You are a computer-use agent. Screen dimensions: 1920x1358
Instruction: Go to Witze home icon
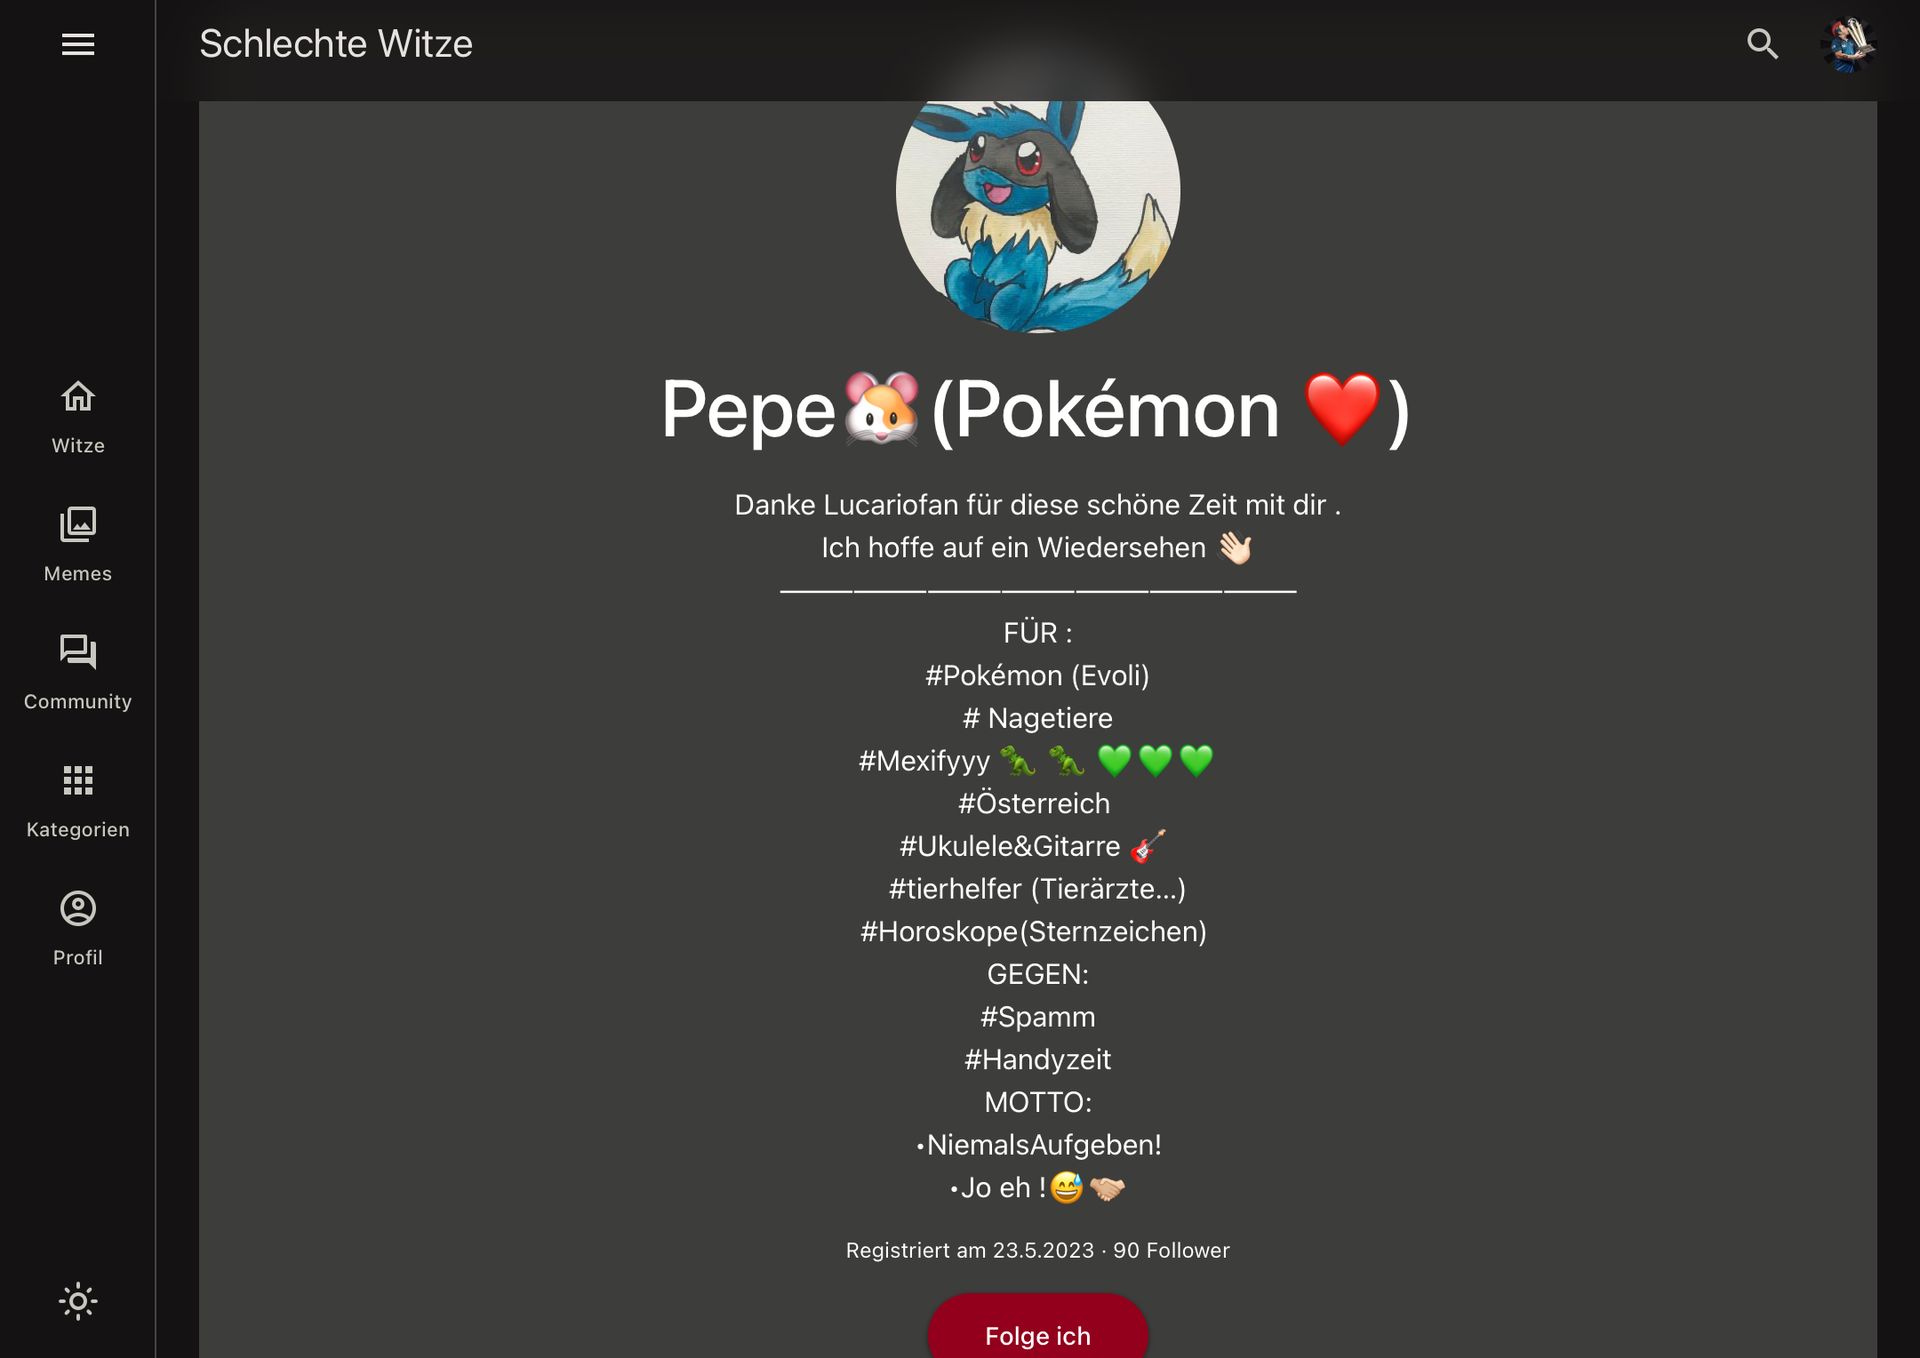pos(78,397)
